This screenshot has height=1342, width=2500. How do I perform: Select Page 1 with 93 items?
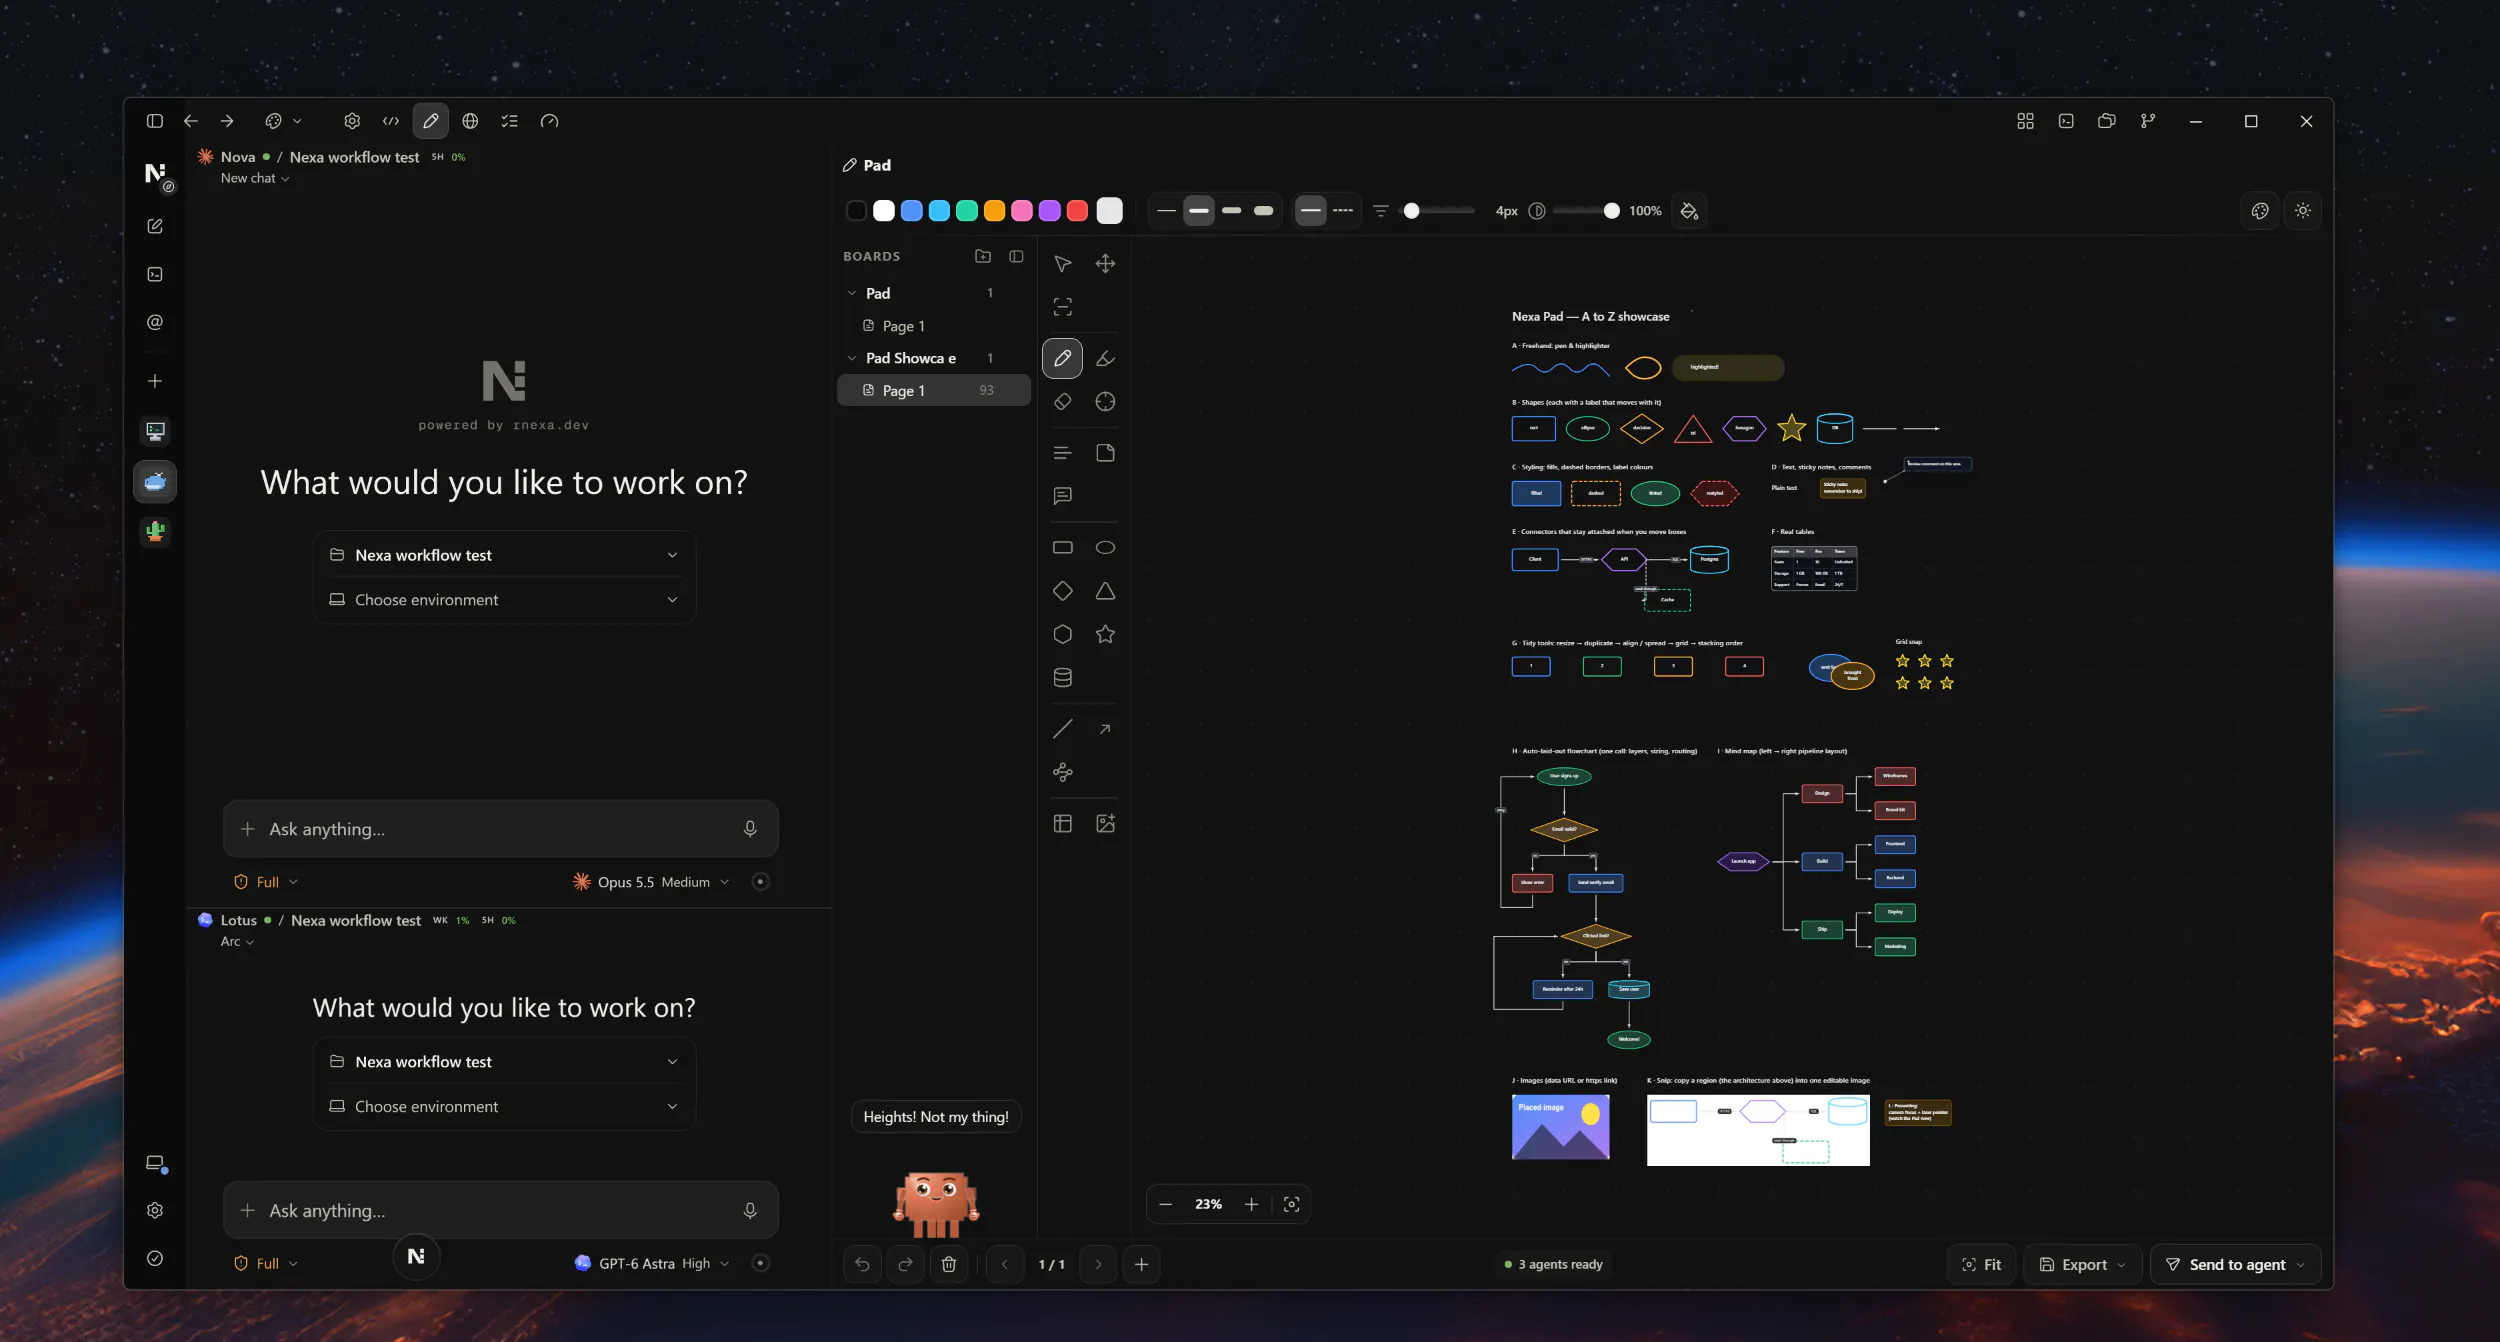click(934, 391)
